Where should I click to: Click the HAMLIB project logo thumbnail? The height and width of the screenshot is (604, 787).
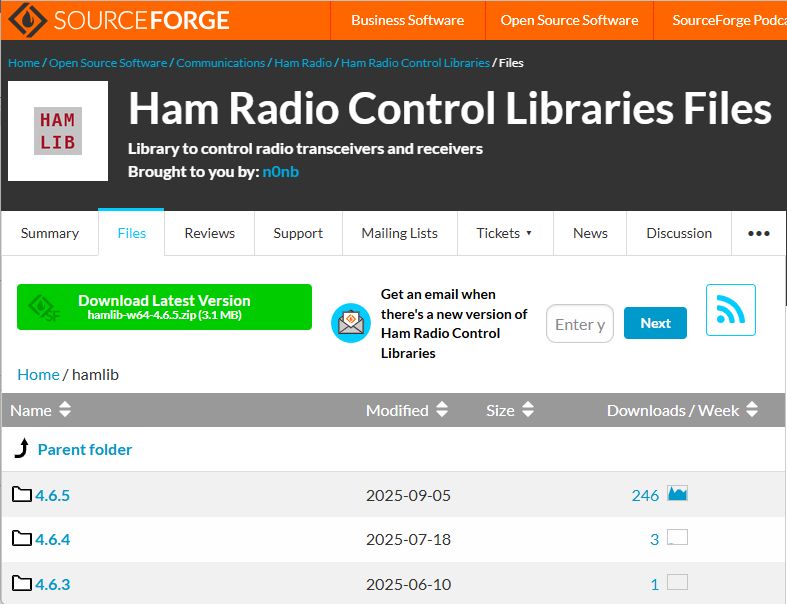[x=58, y=131]
